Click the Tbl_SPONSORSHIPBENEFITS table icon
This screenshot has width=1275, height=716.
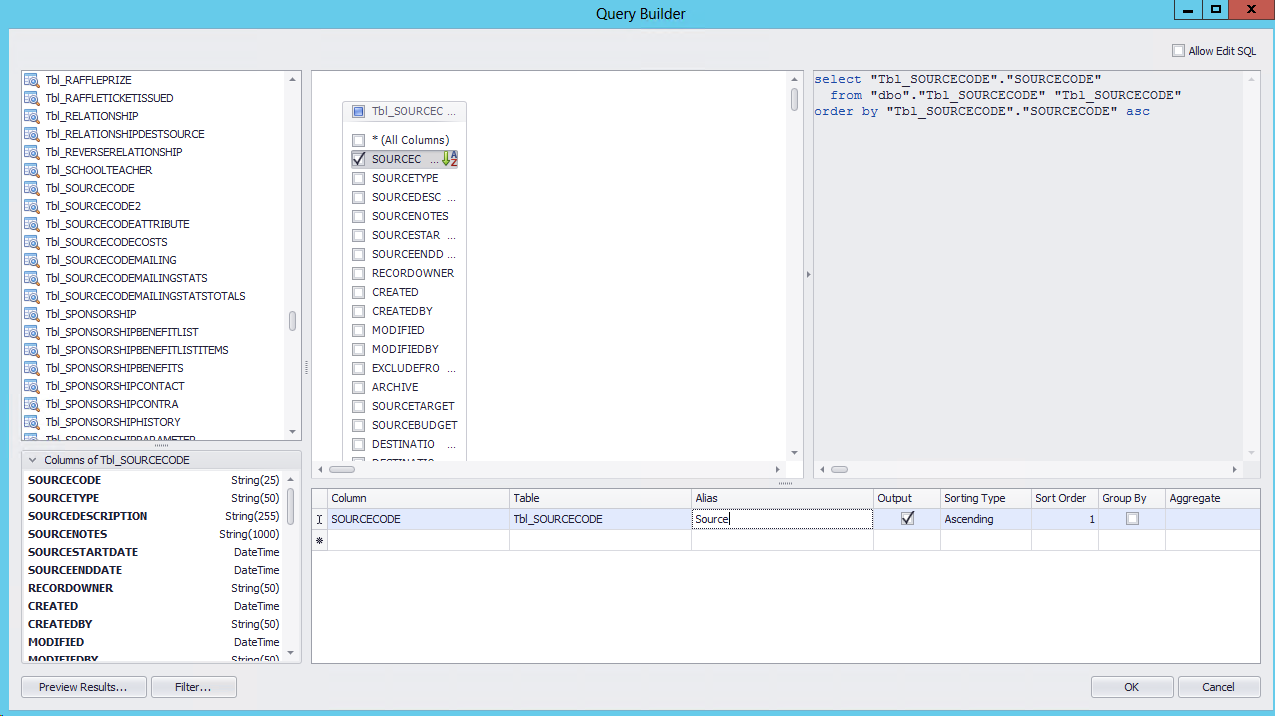coord(31,368)
